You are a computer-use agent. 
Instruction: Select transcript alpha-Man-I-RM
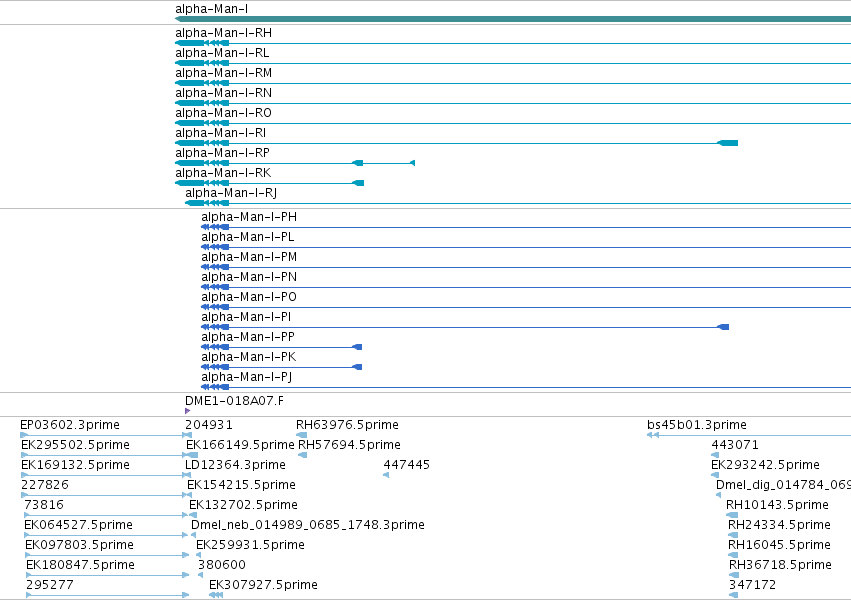tap(223, 73)
